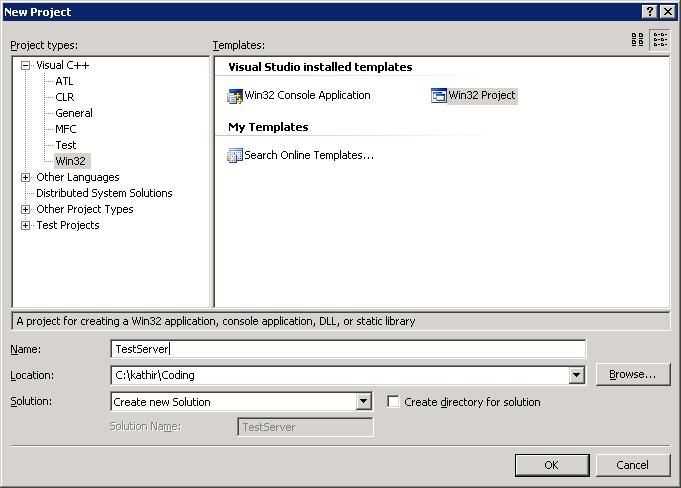Click the Browse... button

click(632, 375)
